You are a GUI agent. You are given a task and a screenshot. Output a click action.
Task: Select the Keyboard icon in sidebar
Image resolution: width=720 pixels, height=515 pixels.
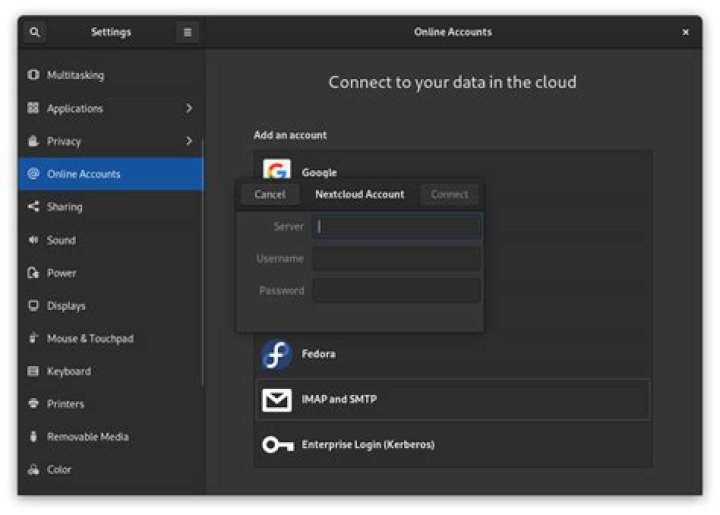(33, 371)
